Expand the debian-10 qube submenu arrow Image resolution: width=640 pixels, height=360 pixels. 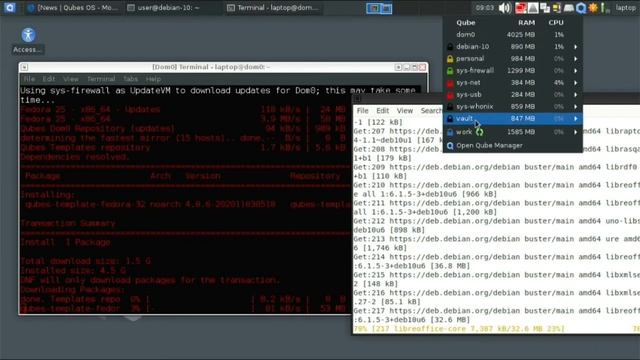pyautogui.click(x=576, y=47)
